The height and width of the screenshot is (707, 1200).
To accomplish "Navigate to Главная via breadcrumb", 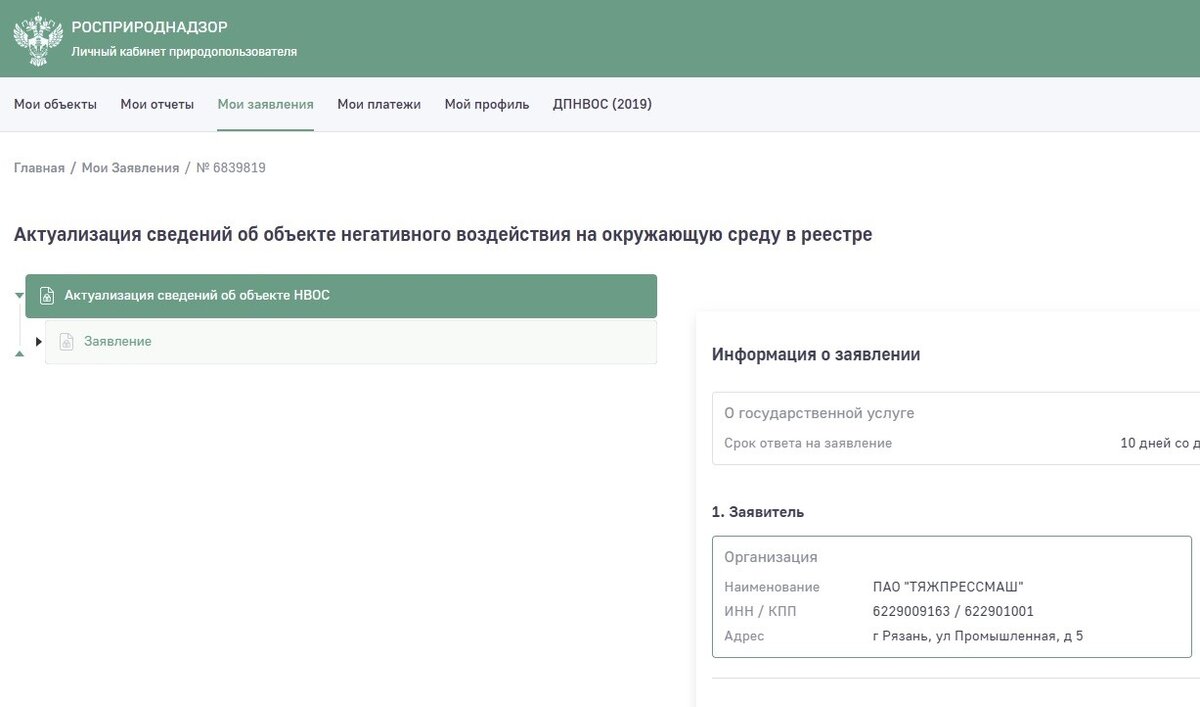I will [40, 167].
